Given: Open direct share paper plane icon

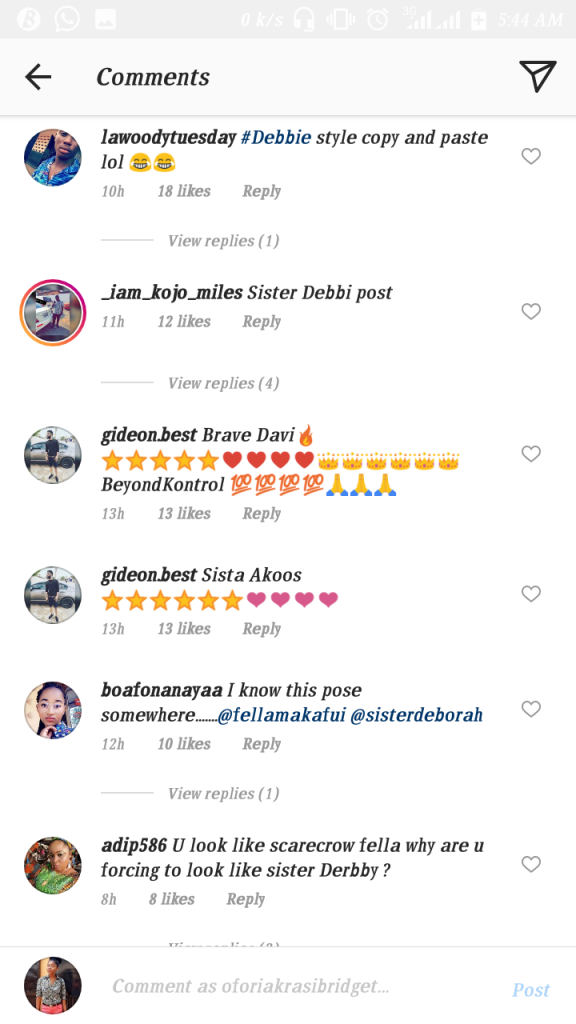Looking at the screenshot, I should [537, 76].
